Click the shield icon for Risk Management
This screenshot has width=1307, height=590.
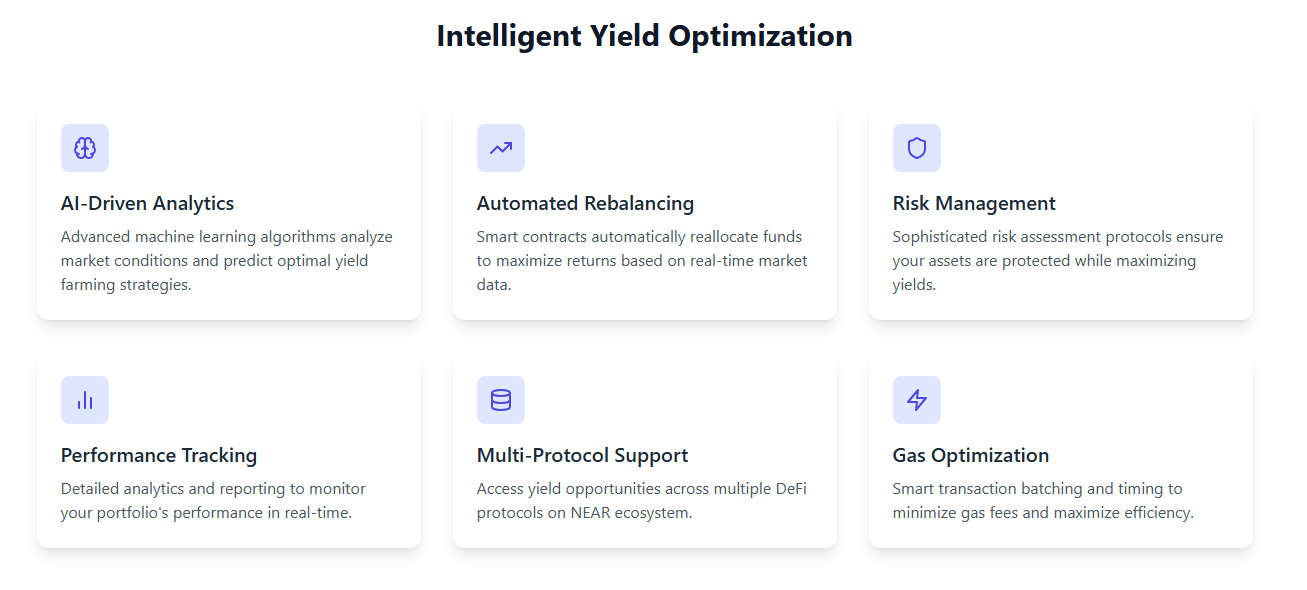pyautogui.click(x=917, y=148)
